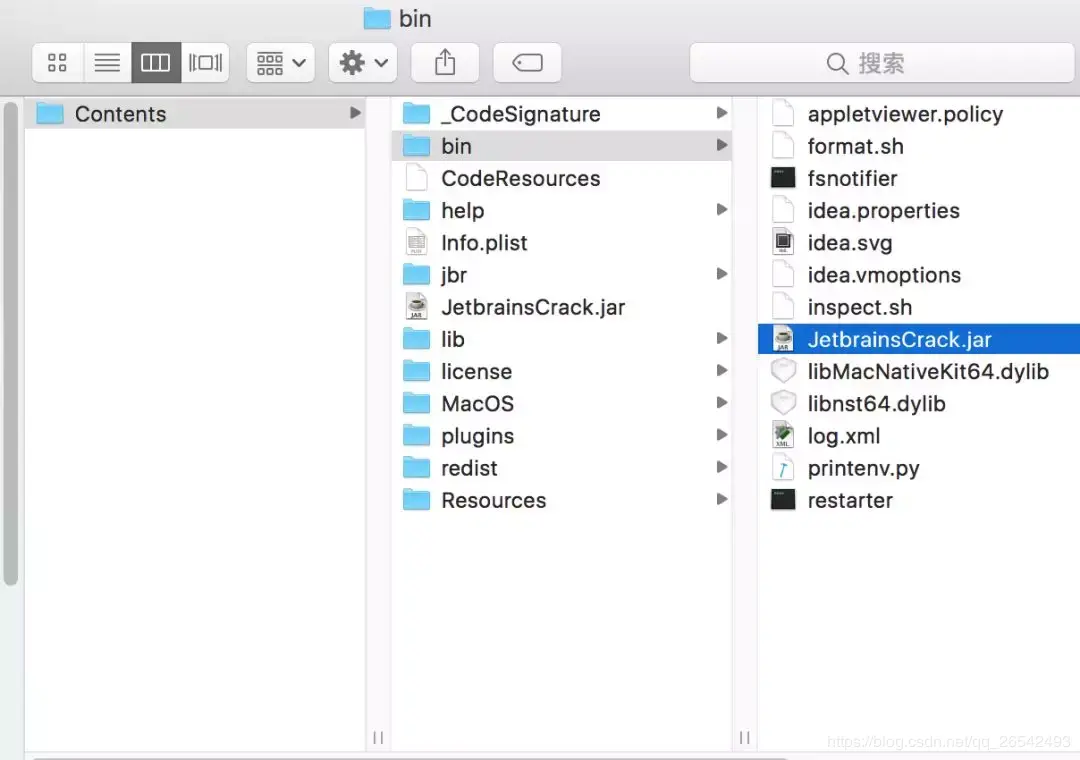Select highlighted JetbrainsCrack.jar in bin column
This screenshot has height=760, width=1080.
(x=919, y=339)
